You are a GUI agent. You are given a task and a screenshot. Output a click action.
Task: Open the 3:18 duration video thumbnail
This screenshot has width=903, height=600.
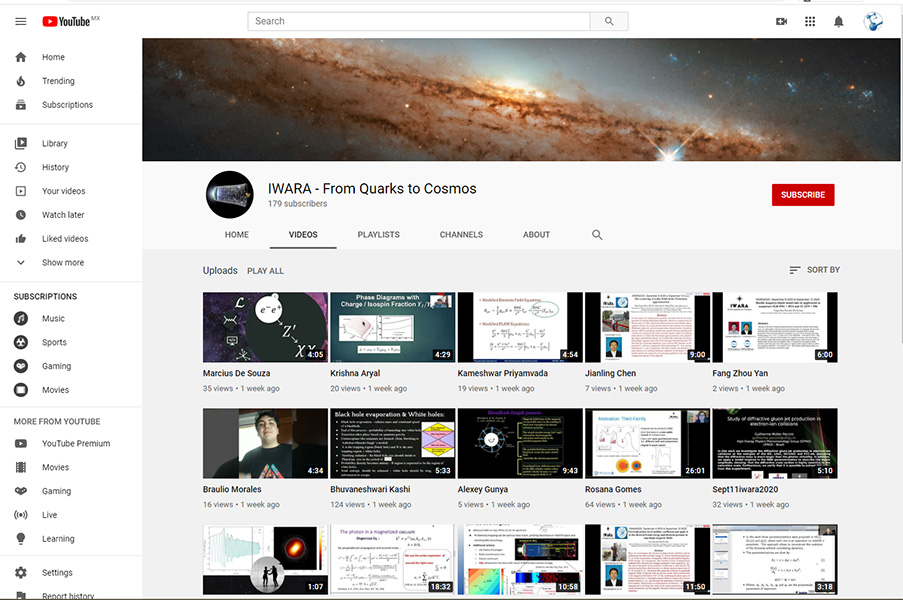tap(775, 559)
